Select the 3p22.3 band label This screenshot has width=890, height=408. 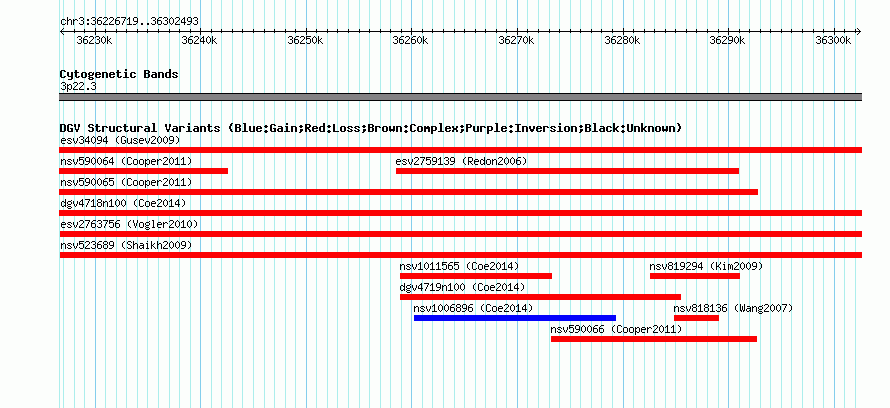point(78,86)
